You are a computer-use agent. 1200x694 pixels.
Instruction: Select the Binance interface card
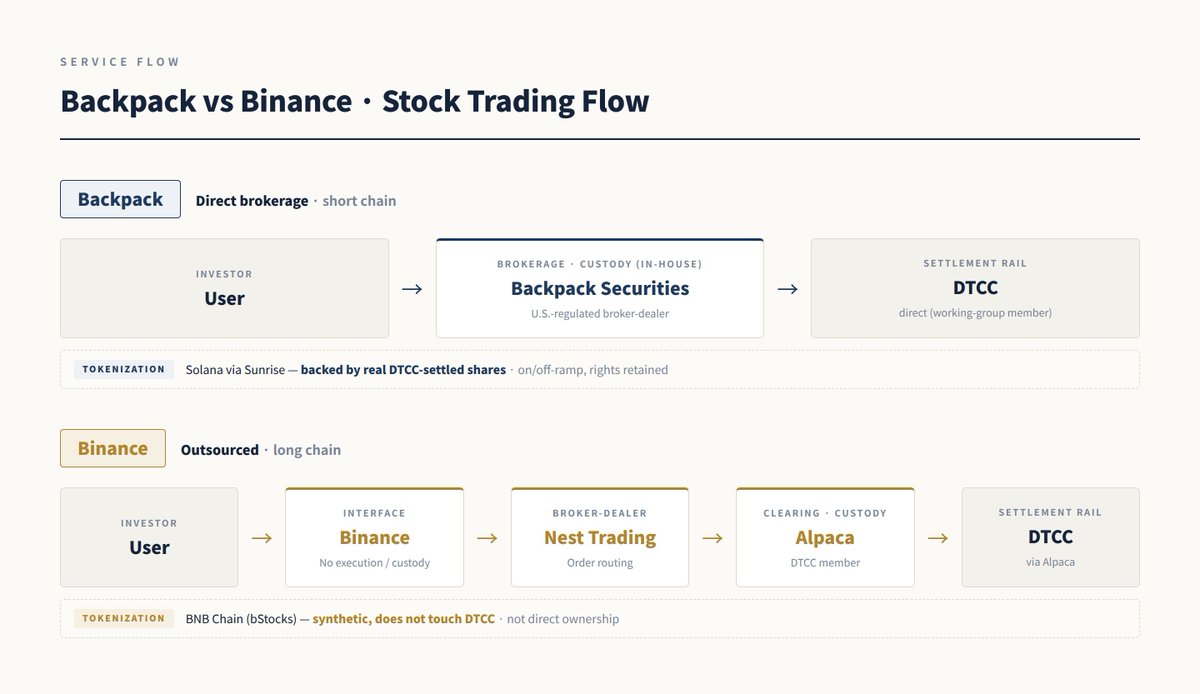coord(375,537)
